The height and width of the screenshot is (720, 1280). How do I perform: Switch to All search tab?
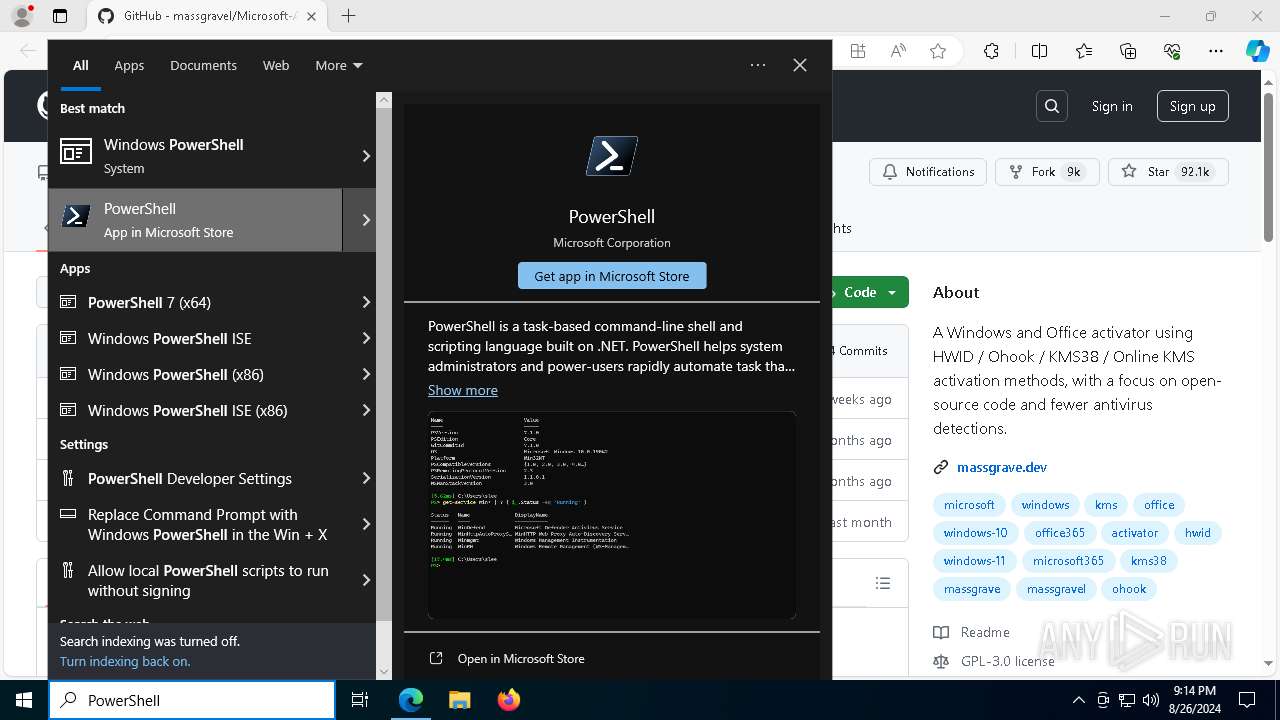coord(80,65)
